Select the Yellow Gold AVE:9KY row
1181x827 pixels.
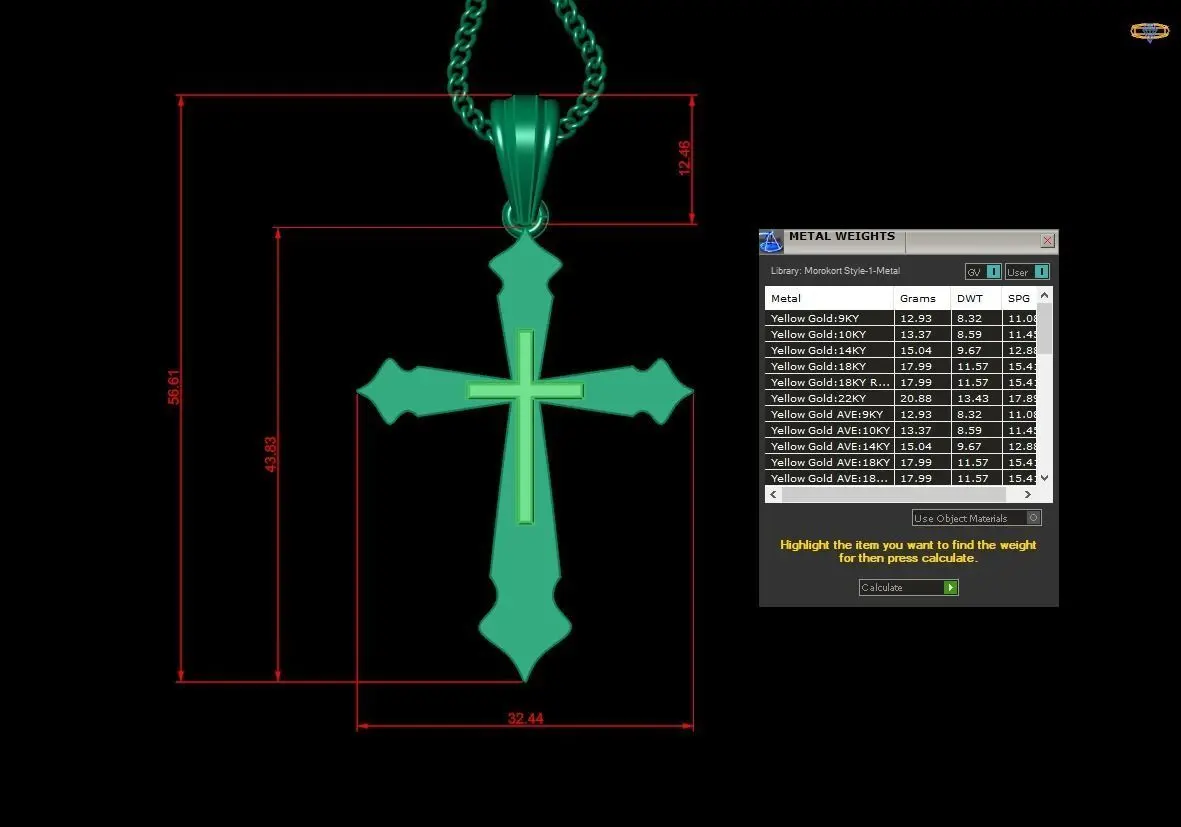(x=901, y=414)
